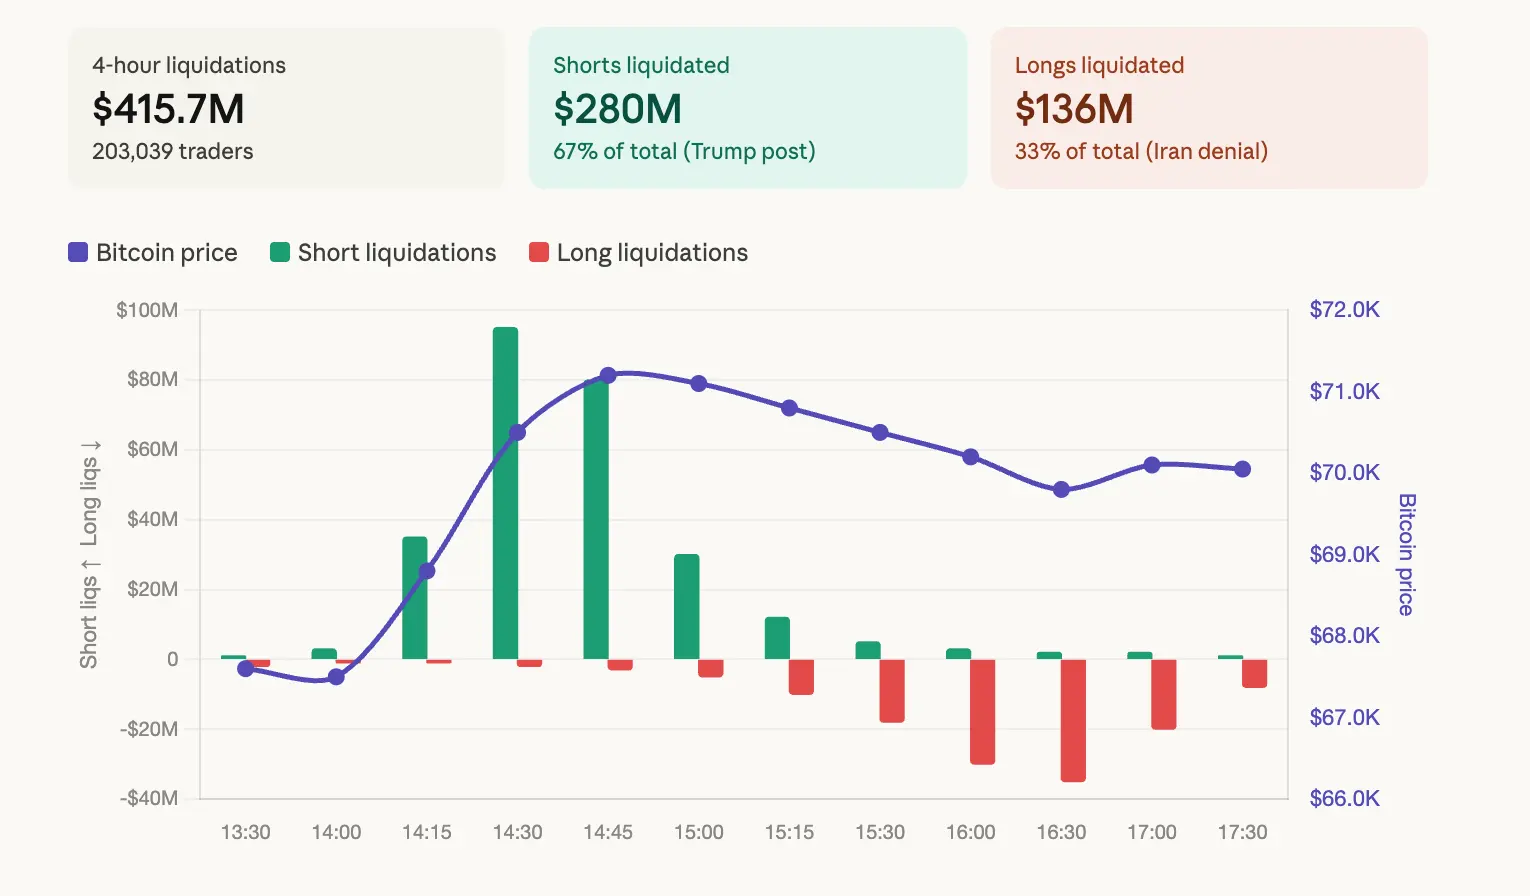
Task: Select the 4-hour liquidations summary card
Action: coord(286,108)
